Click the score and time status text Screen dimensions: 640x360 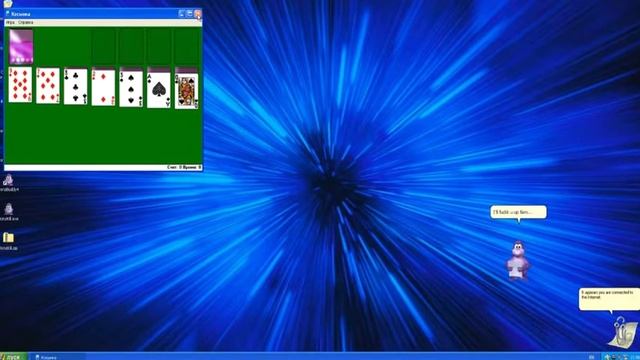click(184, 167)
